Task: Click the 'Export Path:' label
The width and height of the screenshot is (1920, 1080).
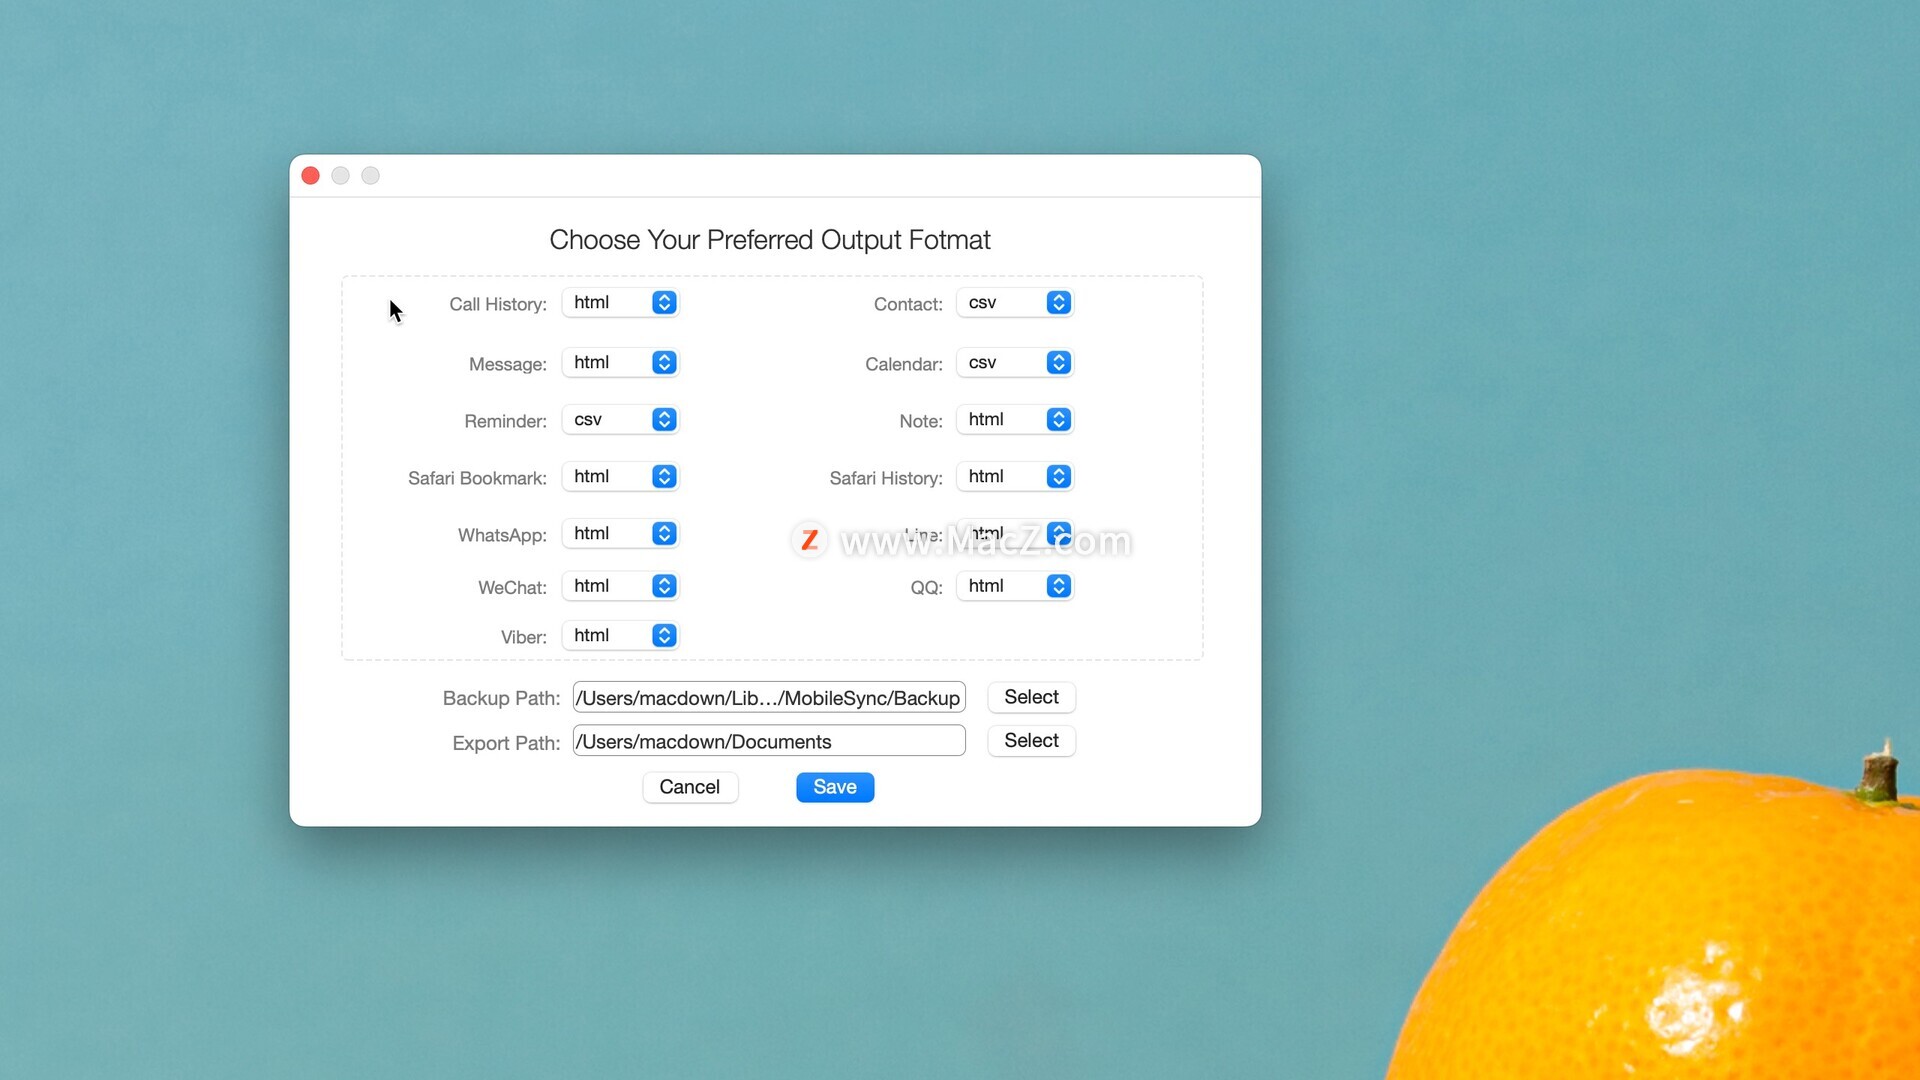Action: tap(506, 743)
